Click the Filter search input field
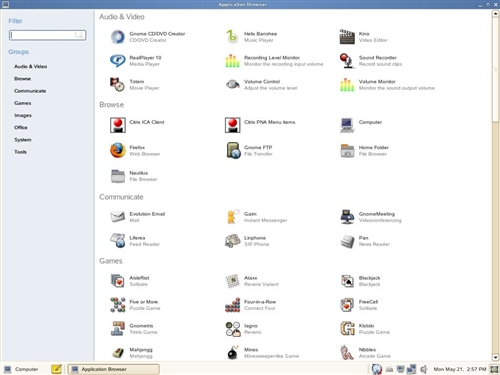This screenshot has width=500, height=375. pyautogui.click(x=48, y=35)
